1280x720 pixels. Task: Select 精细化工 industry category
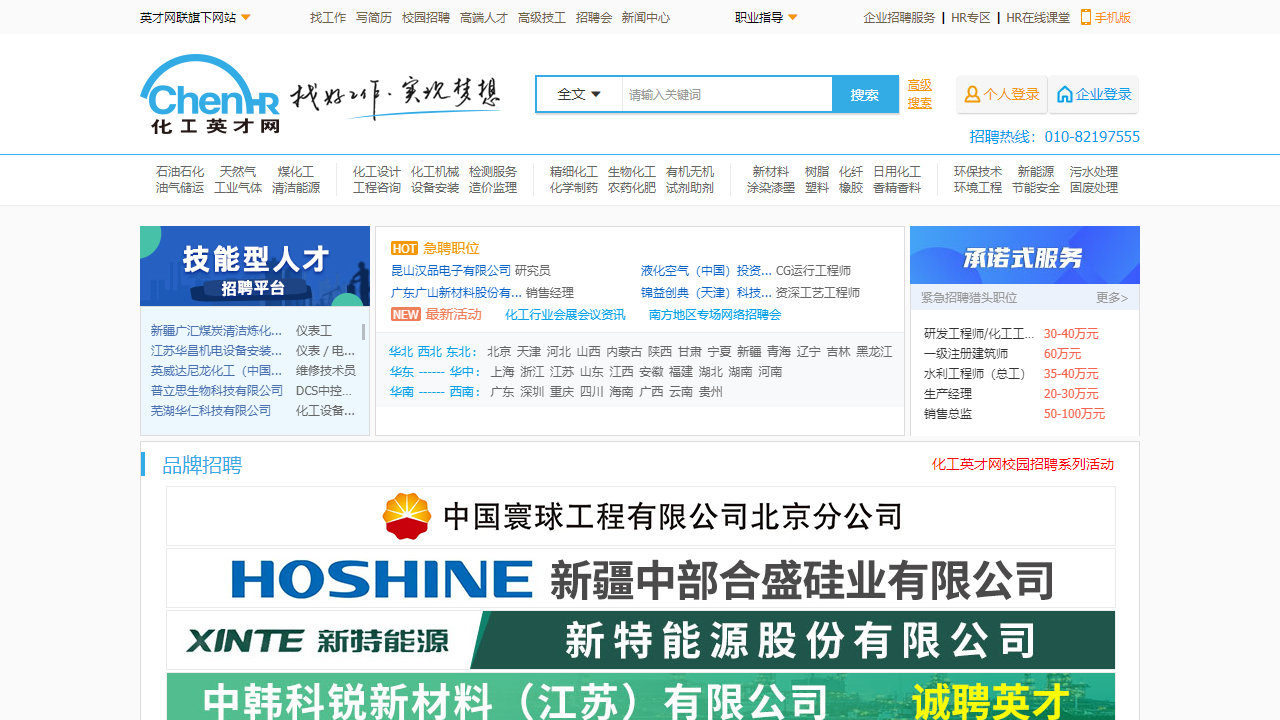(x=574, y=172)
